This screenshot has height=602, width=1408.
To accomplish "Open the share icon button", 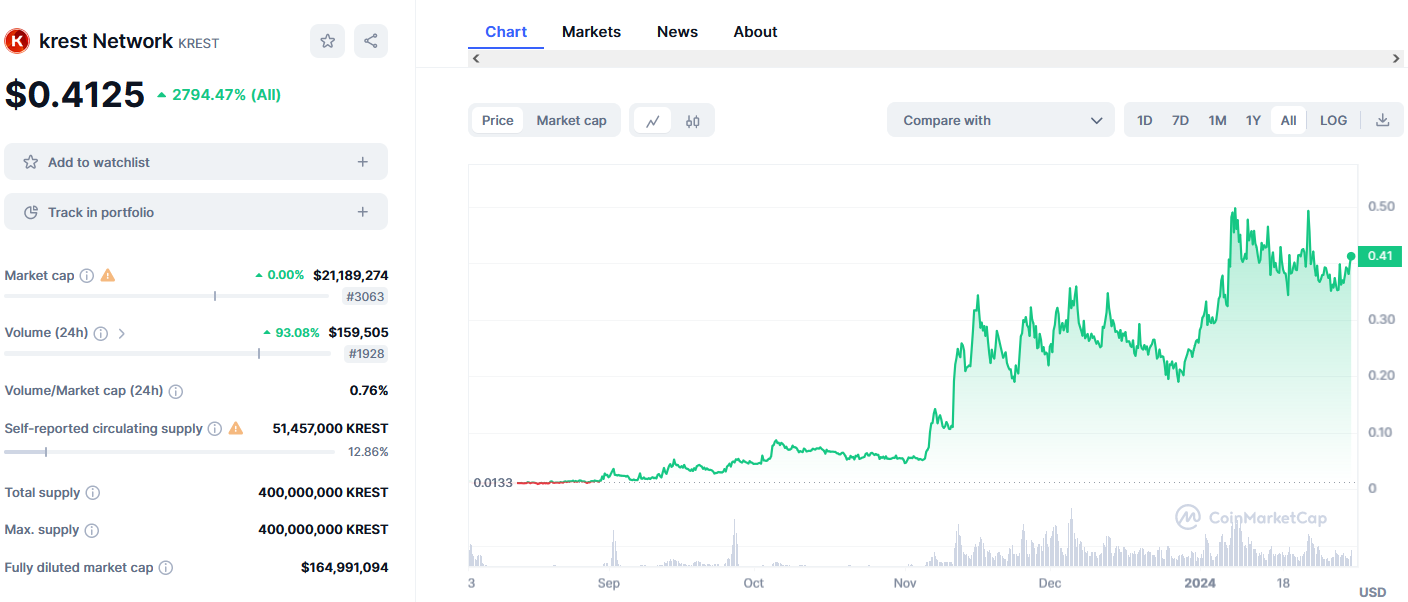I will pyautogui.click(x=371, y=41).
